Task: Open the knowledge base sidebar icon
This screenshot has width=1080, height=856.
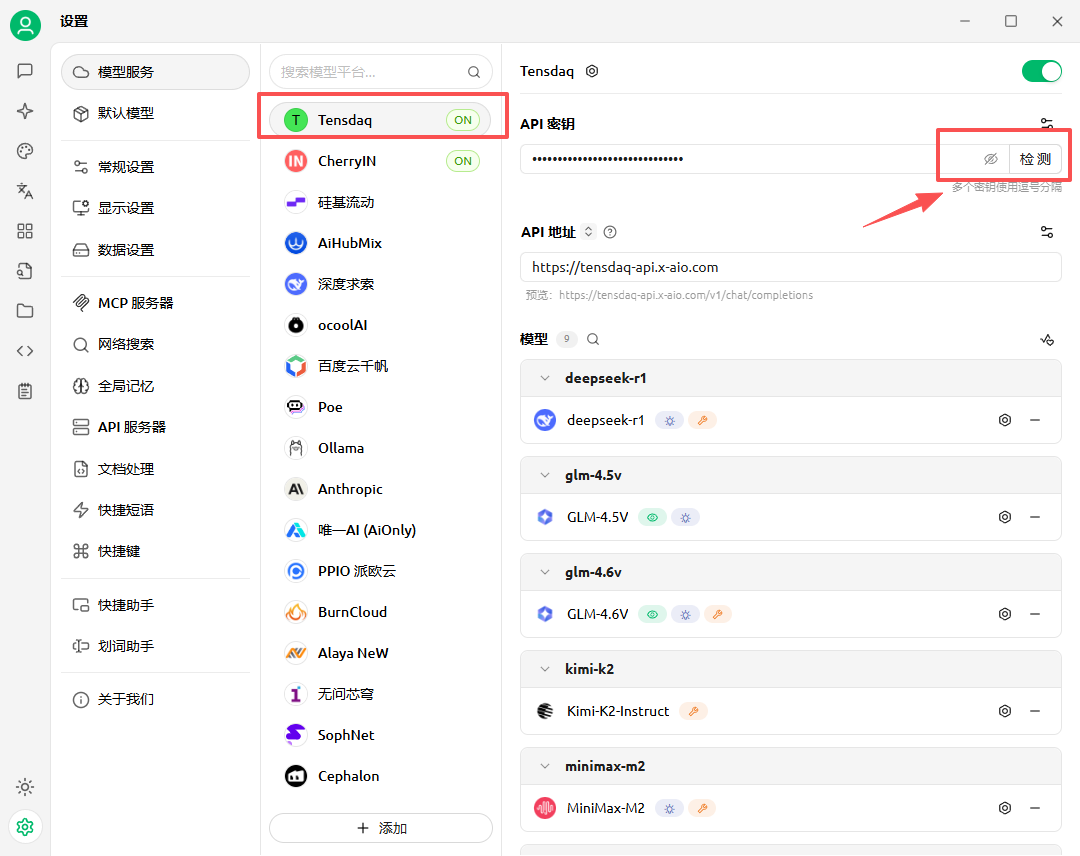Action: [25, 271]
